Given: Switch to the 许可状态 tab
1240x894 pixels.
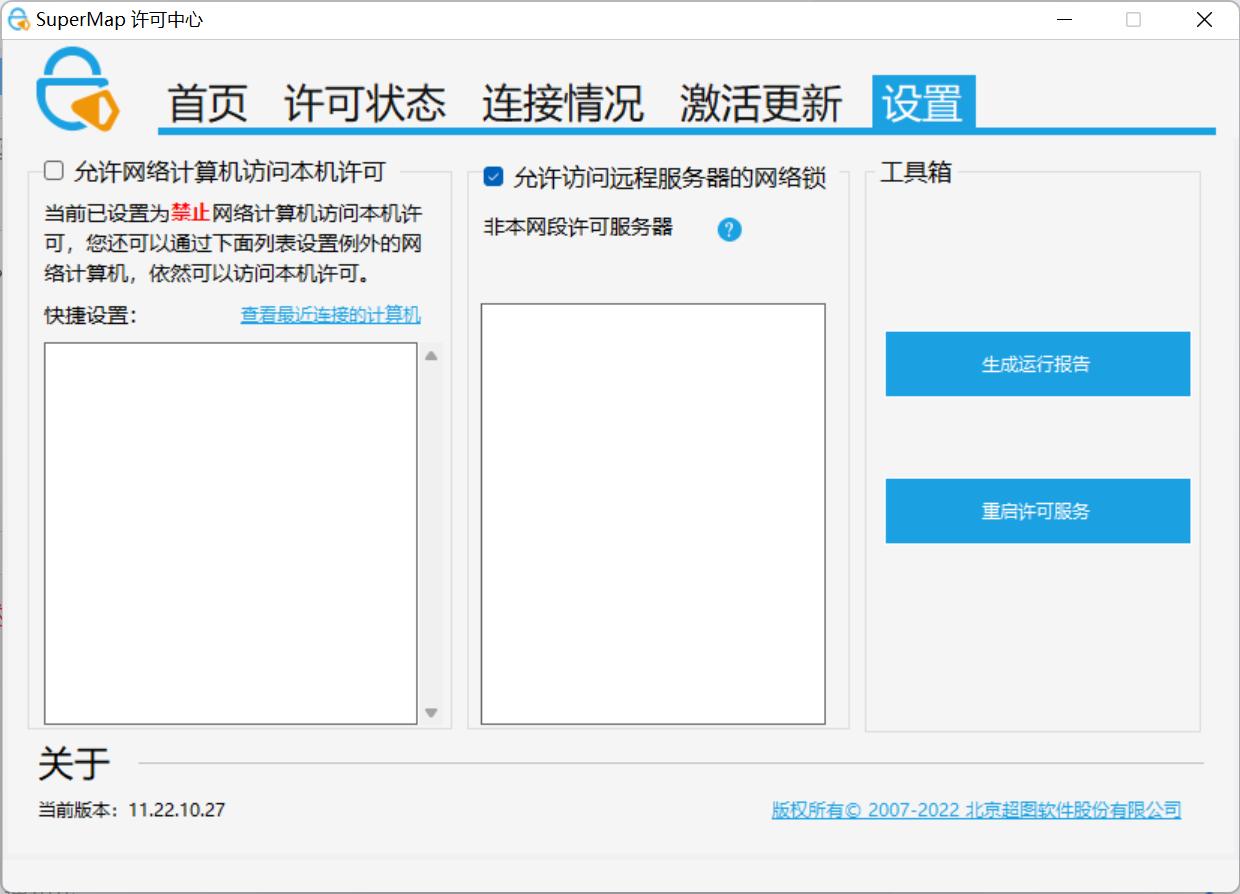Looking at the screenshot, I should click(x=365, y=103).
